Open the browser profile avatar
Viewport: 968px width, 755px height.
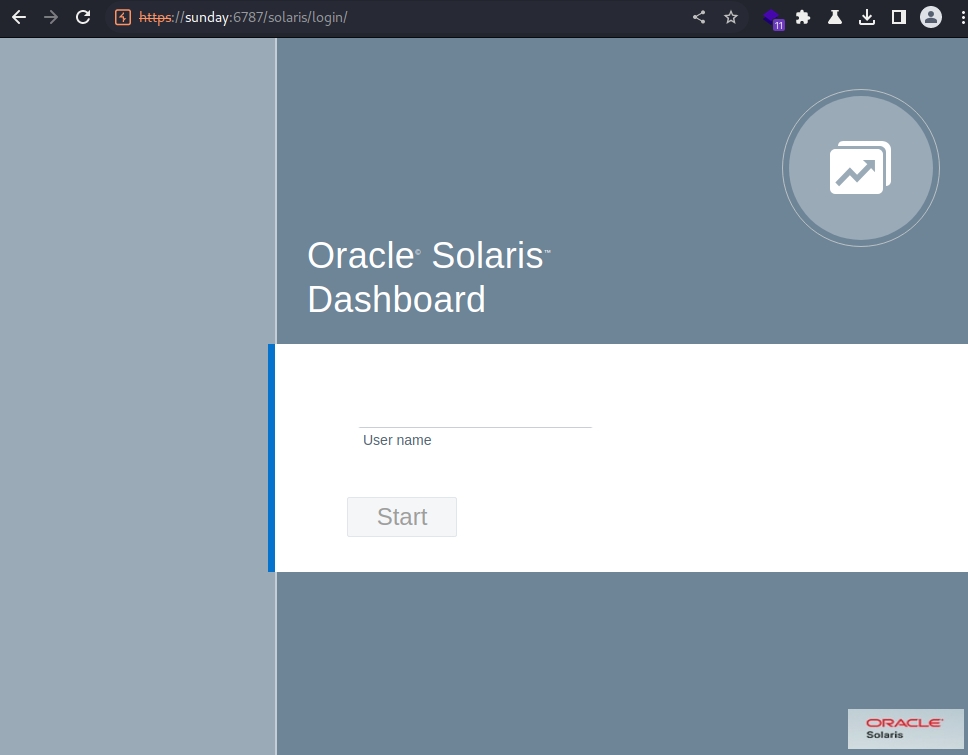931,17
